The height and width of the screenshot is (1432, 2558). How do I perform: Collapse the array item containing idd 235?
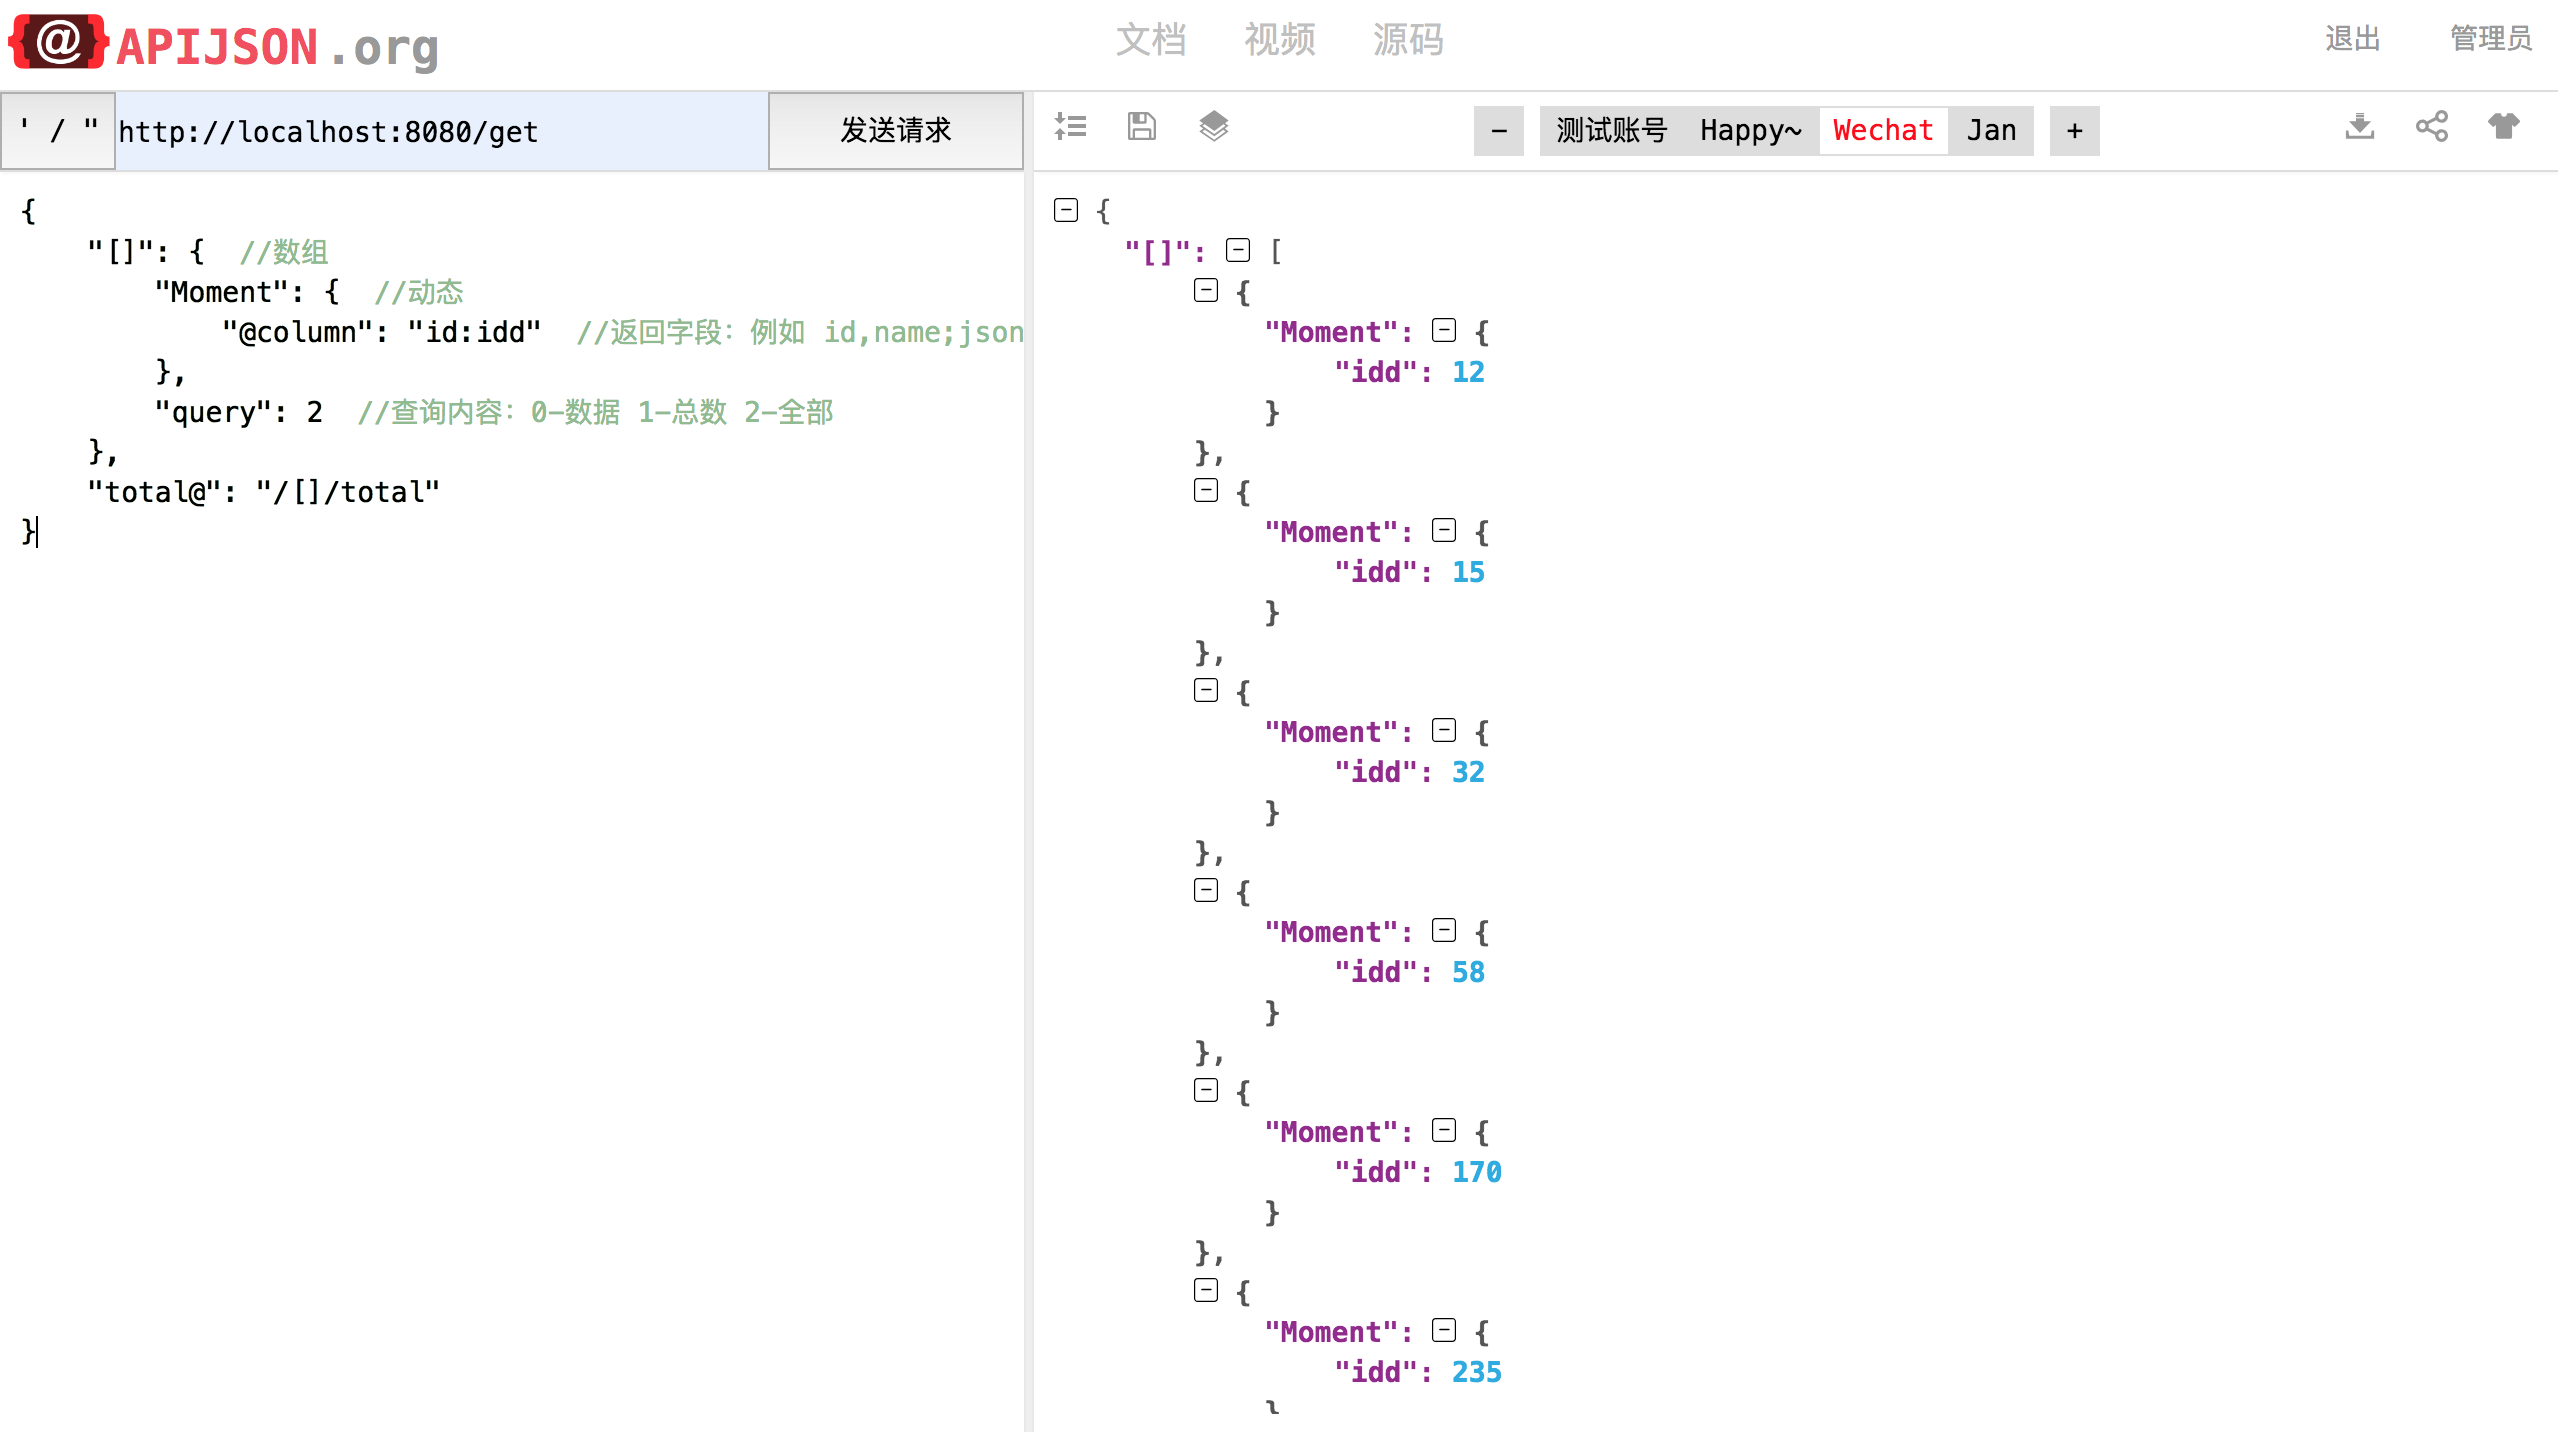[x=1206, y=1290]
